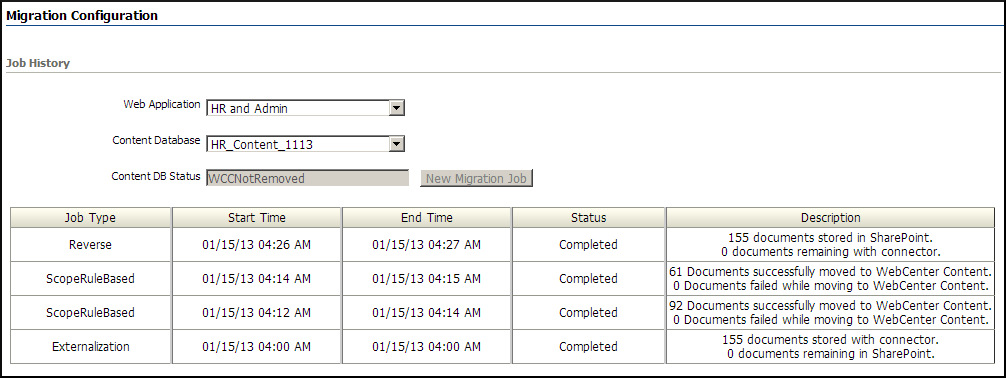Click the Migration Configuration page title
The height and width of the screenshot is (378, 1006).
click(82, 15)
